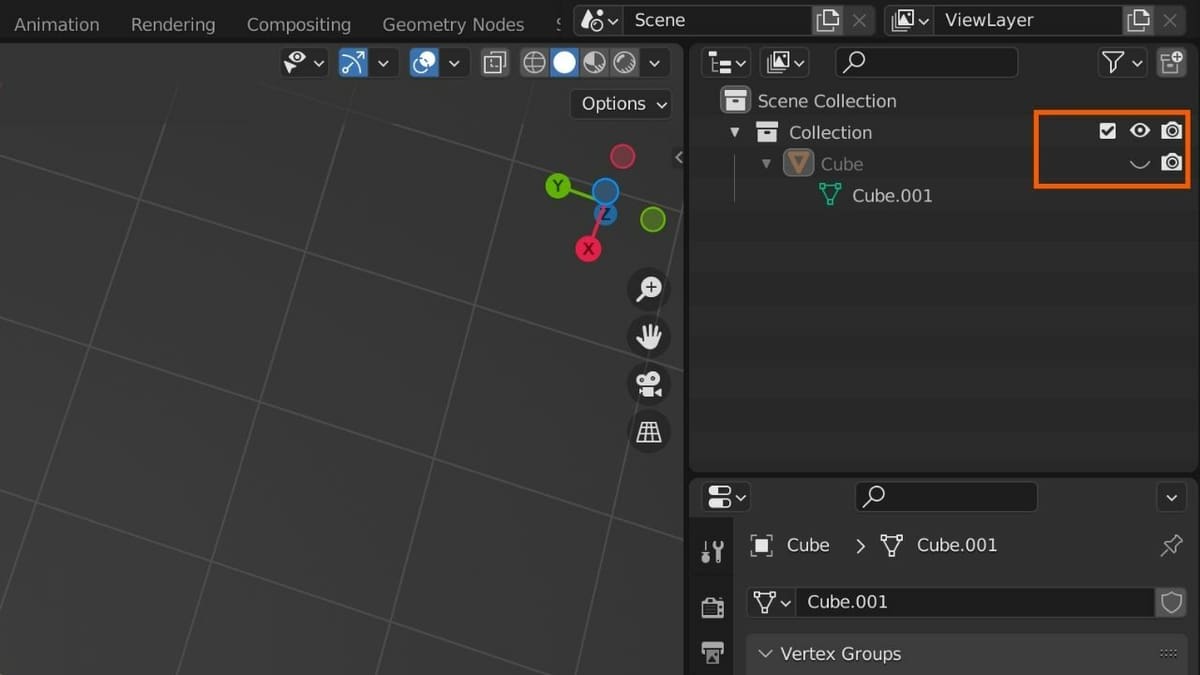Disable Collection render camera icon

[x=1171, y=131]
